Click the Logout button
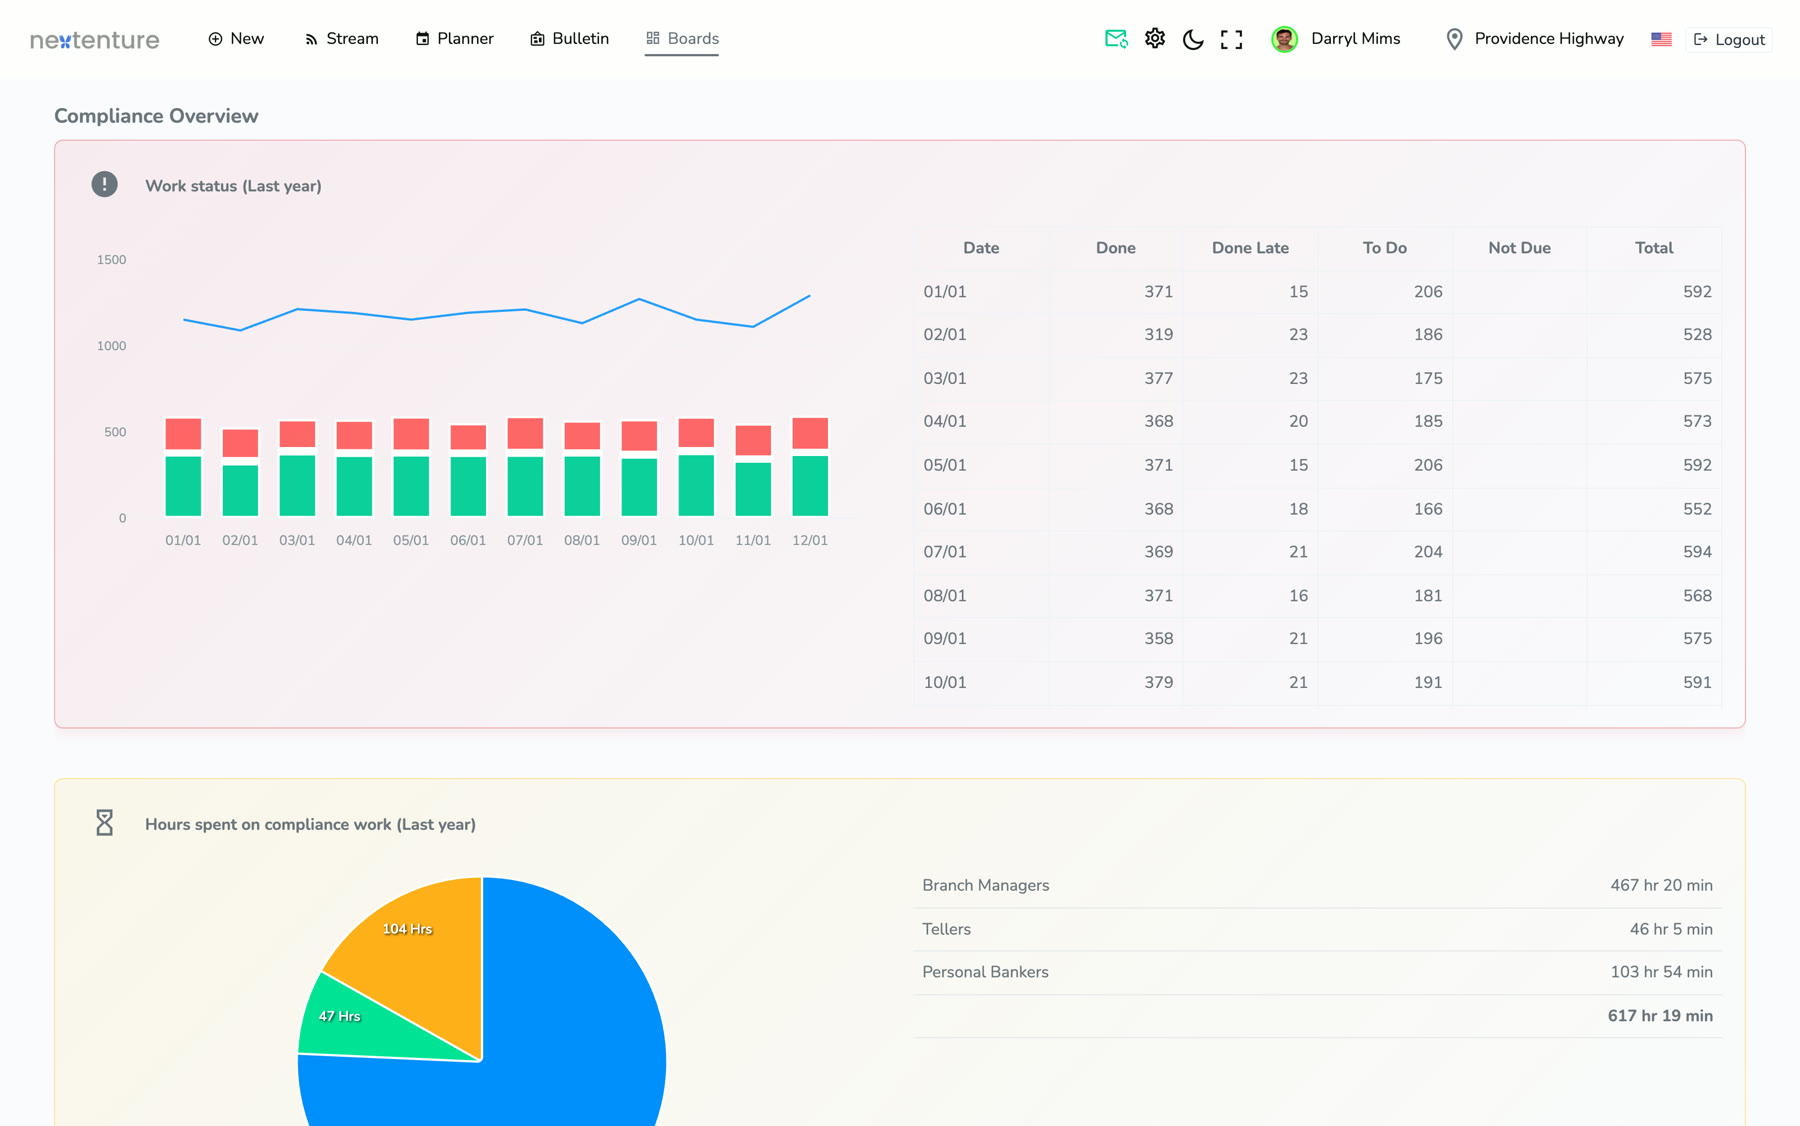The image size is (1800, 1126). (x=1729, y=39)
